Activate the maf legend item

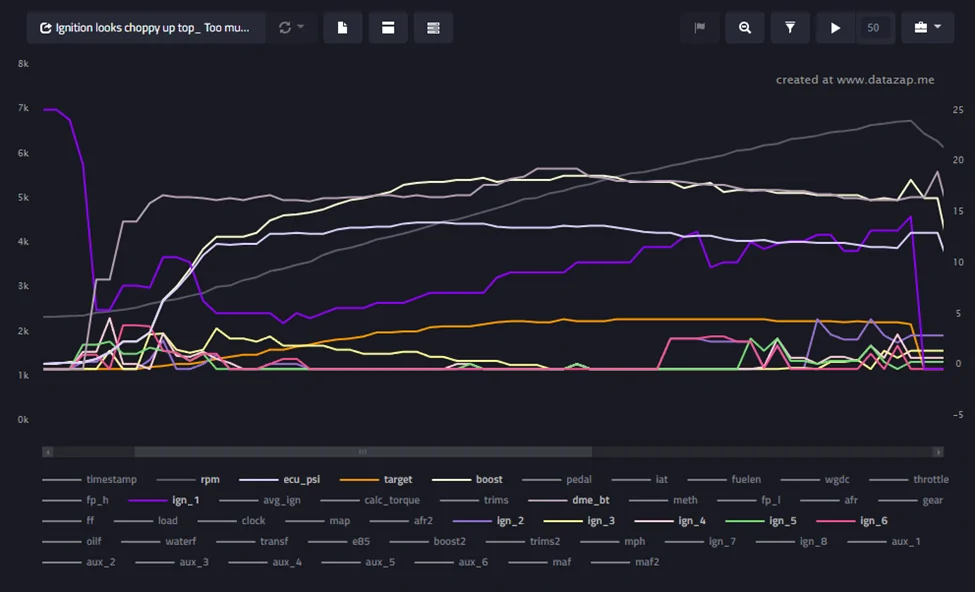click(x=540, y=562)
